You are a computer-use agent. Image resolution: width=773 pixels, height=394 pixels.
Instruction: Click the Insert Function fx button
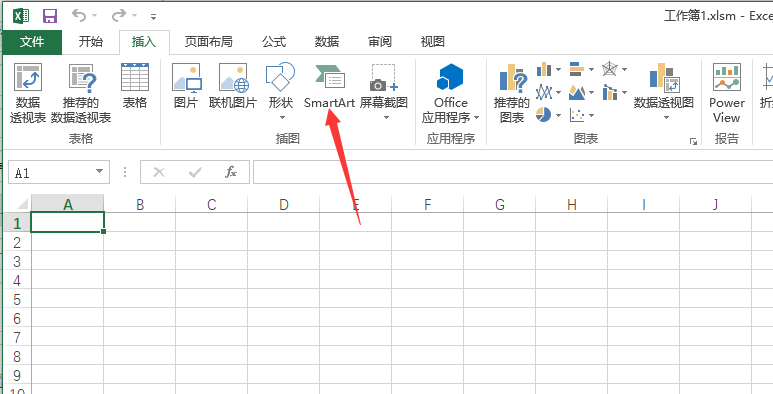coord(231,172)
